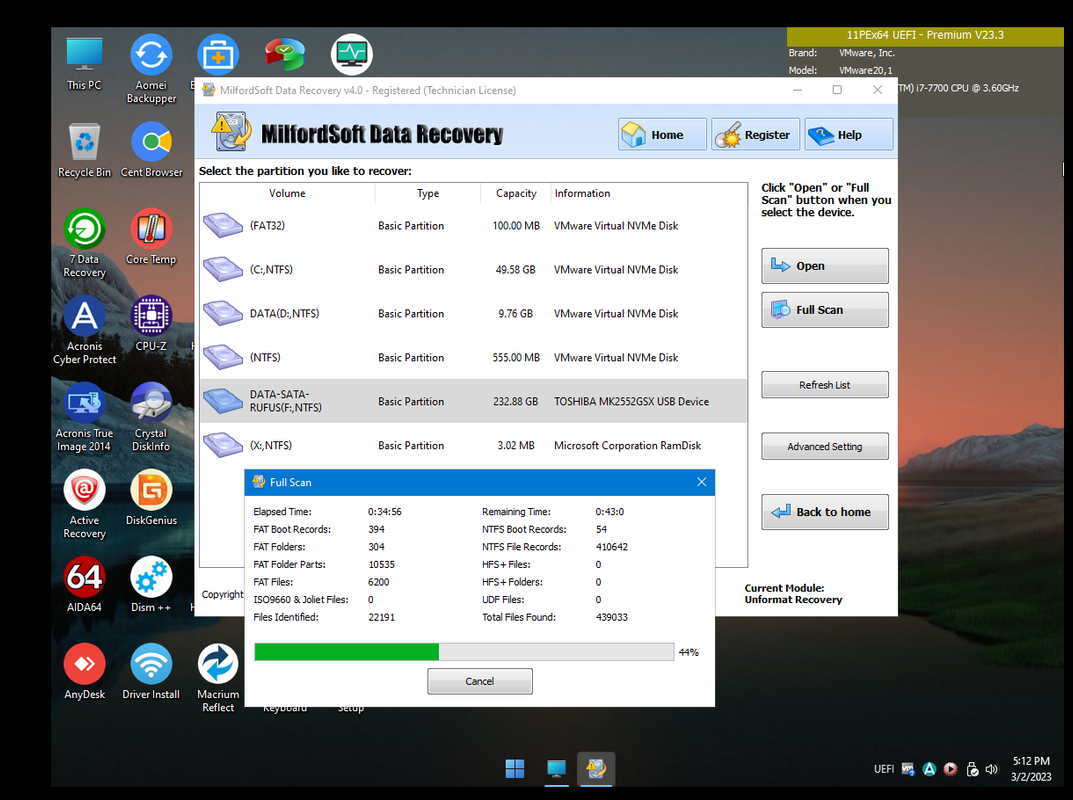Open Advanced Setting

[x=825, y=446]
